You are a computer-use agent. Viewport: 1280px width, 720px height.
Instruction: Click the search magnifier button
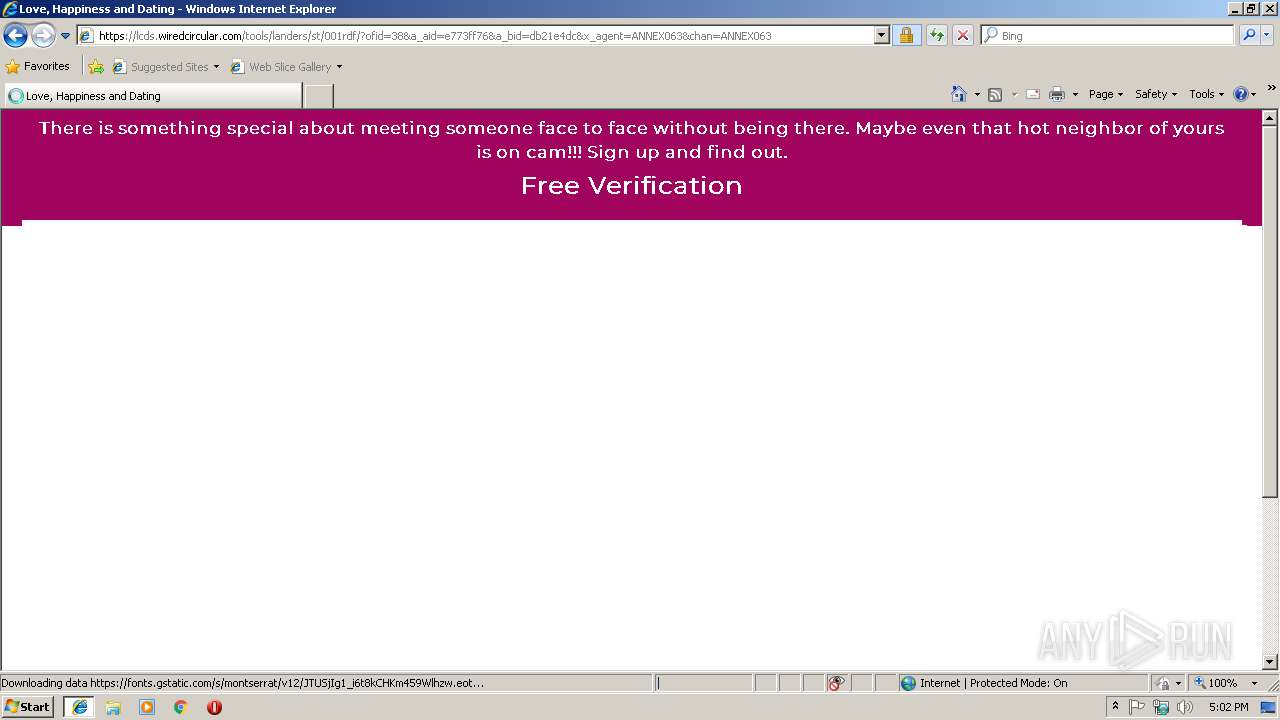tap(1248, 35)
